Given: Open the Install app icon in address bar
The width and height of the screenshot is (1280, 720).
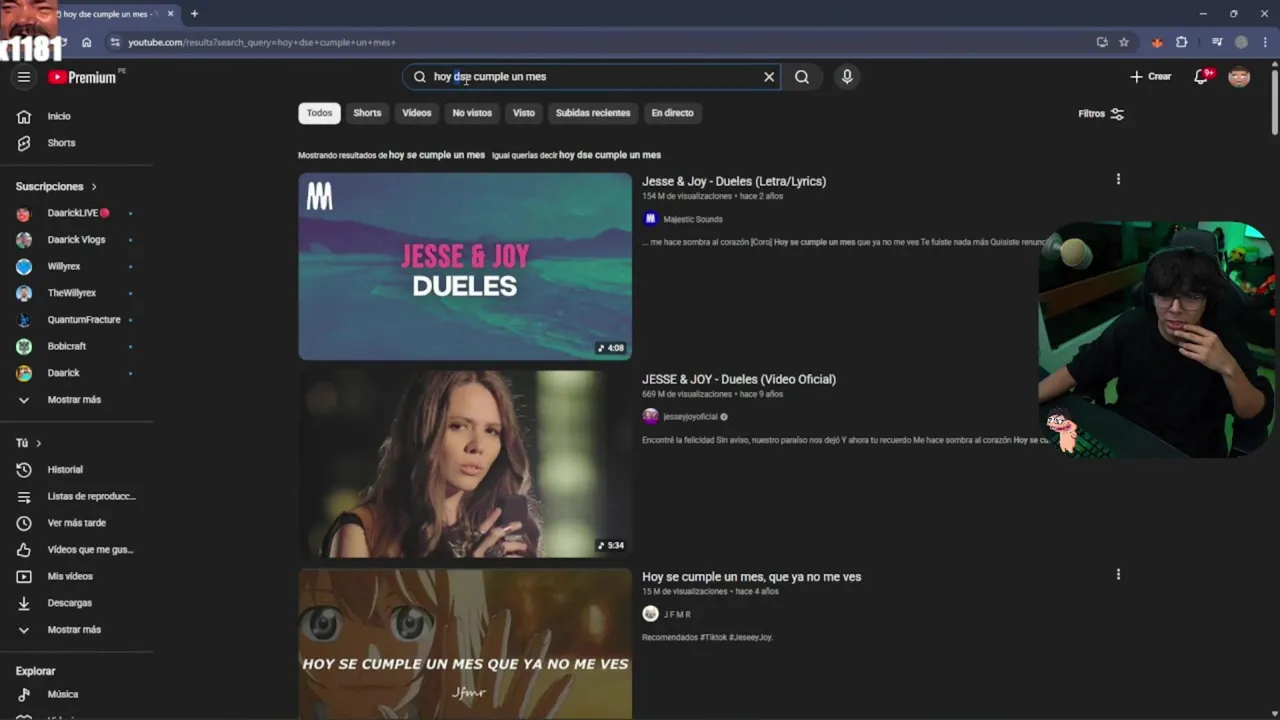Looking at the screenshot, I should click(x=1102, y=42).
